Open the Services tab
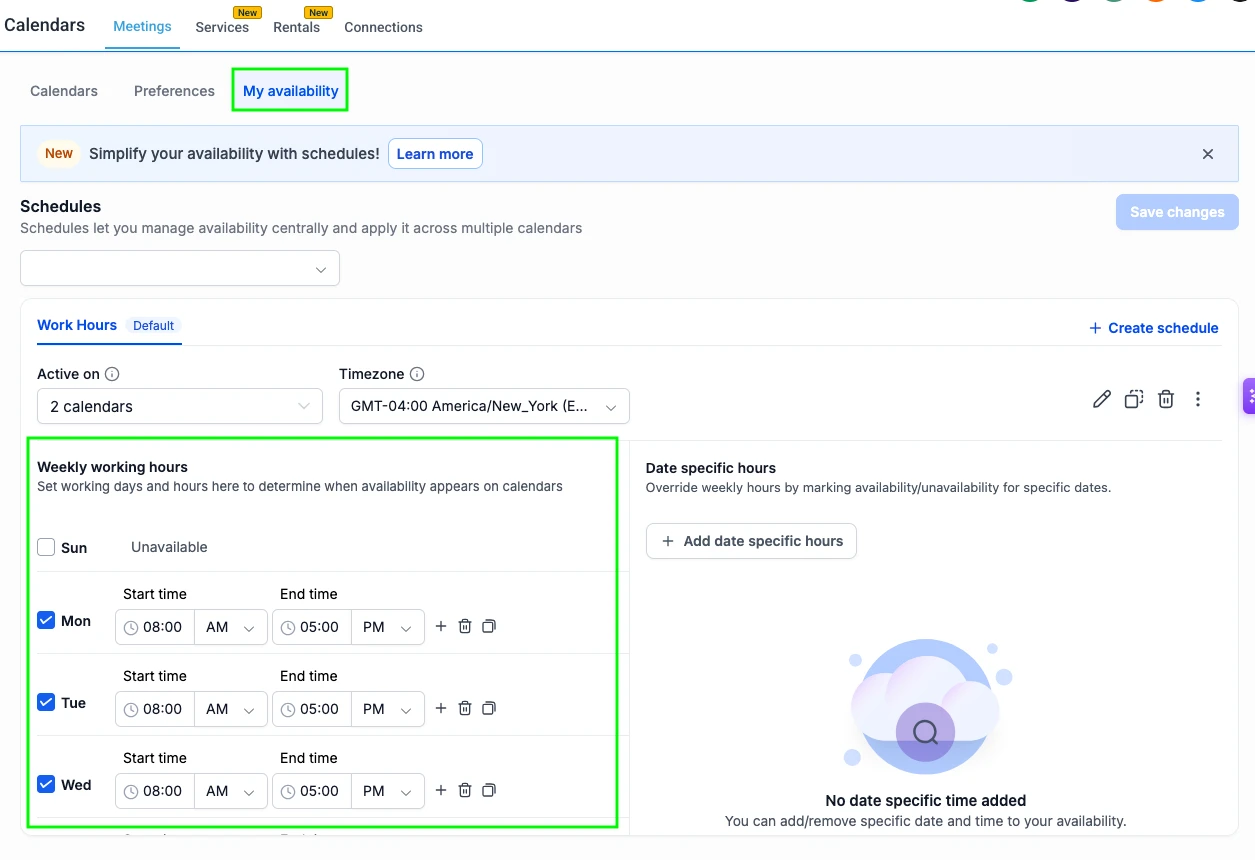This screenshot has width=1255, height=860. tap(222, 27)
